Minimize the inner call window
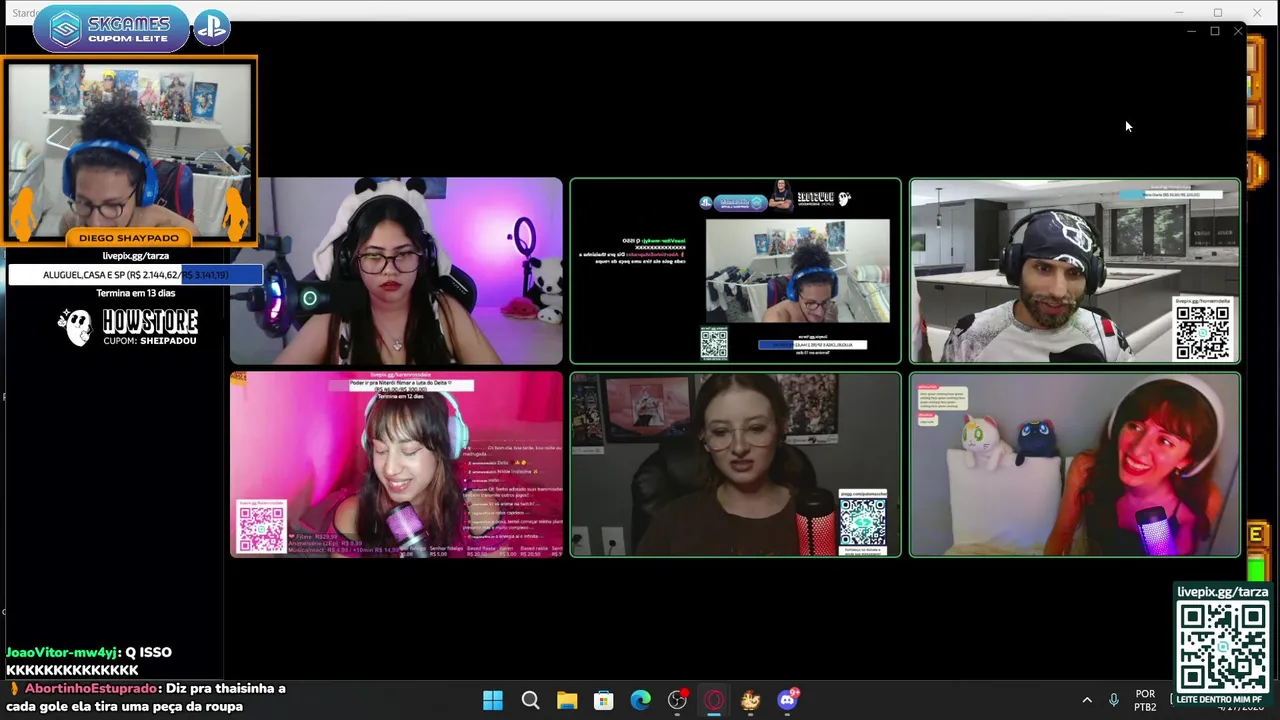 click(1191, 32)
